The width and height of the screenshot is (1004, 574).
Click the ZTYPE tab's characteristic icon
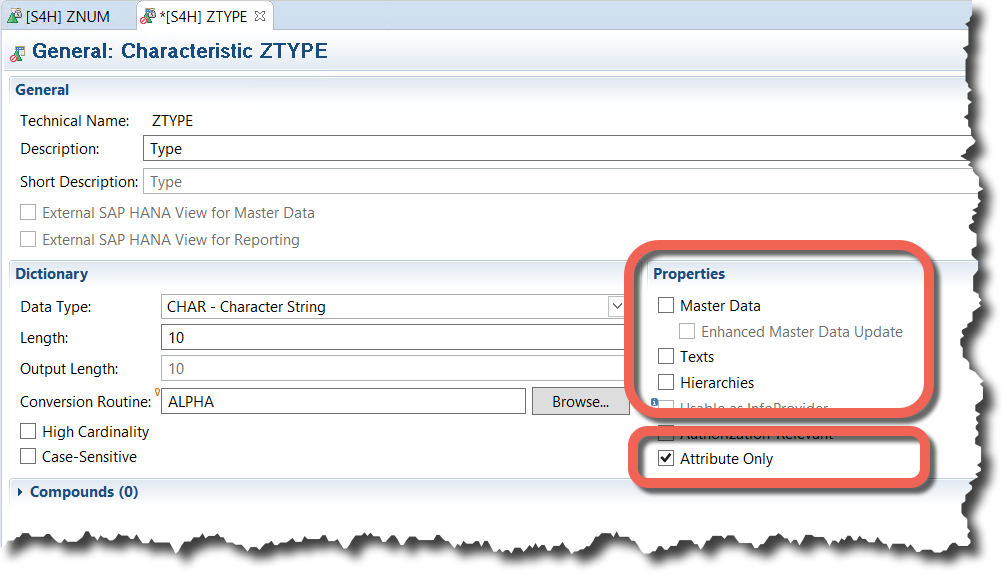pyautogui.click(x=149, y=17)
